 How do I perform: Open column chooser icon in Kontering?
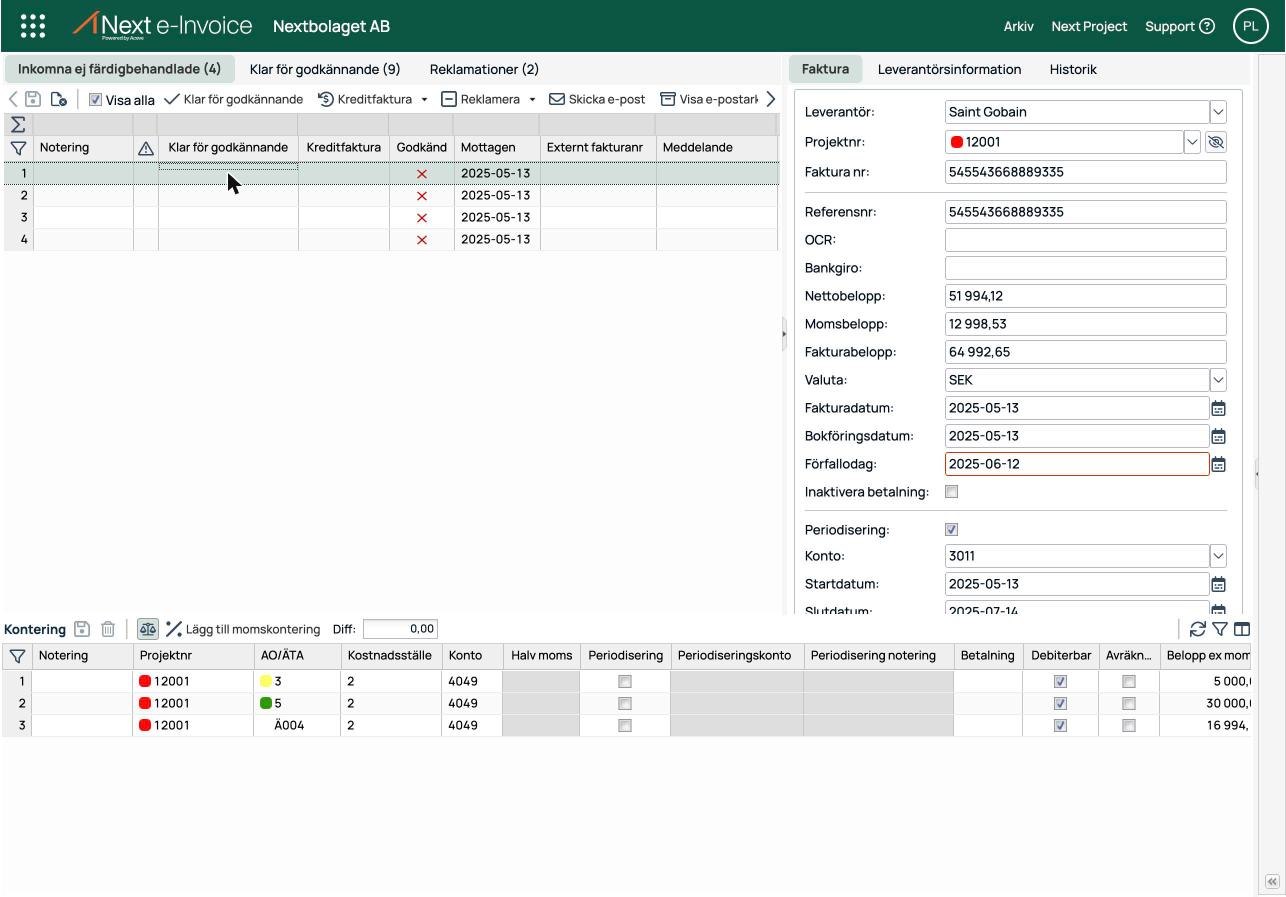1242,629
